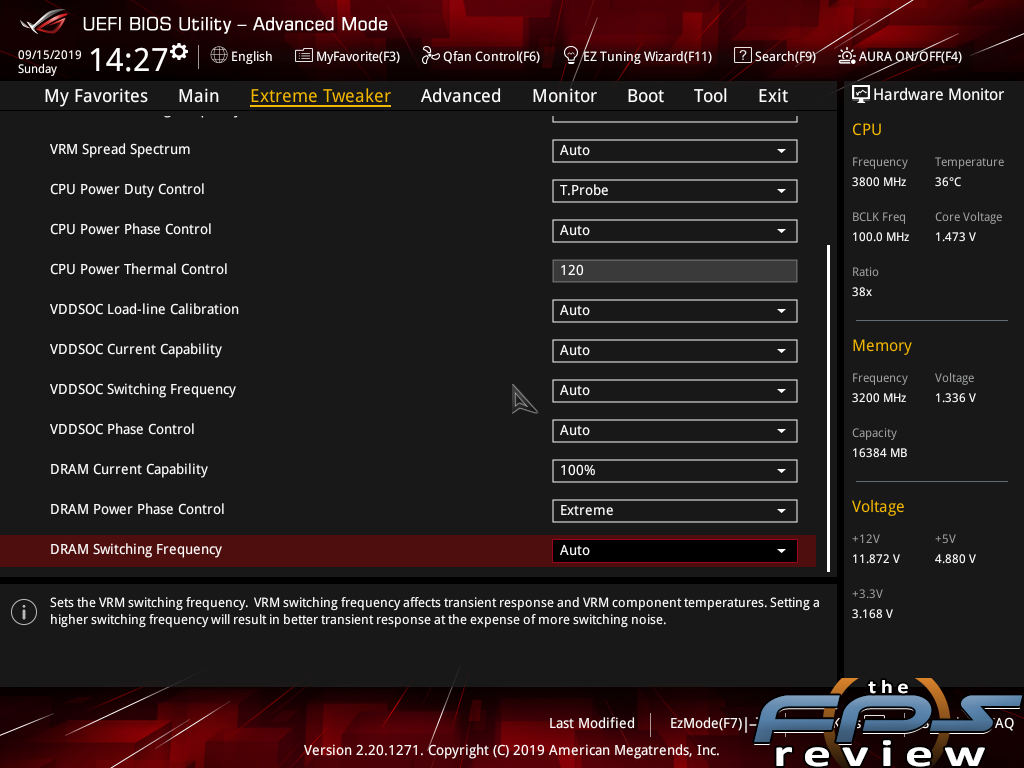Select VDDSOC Phase Control label
Screen dimensions: 1024x768
click(x=122, y=429)
